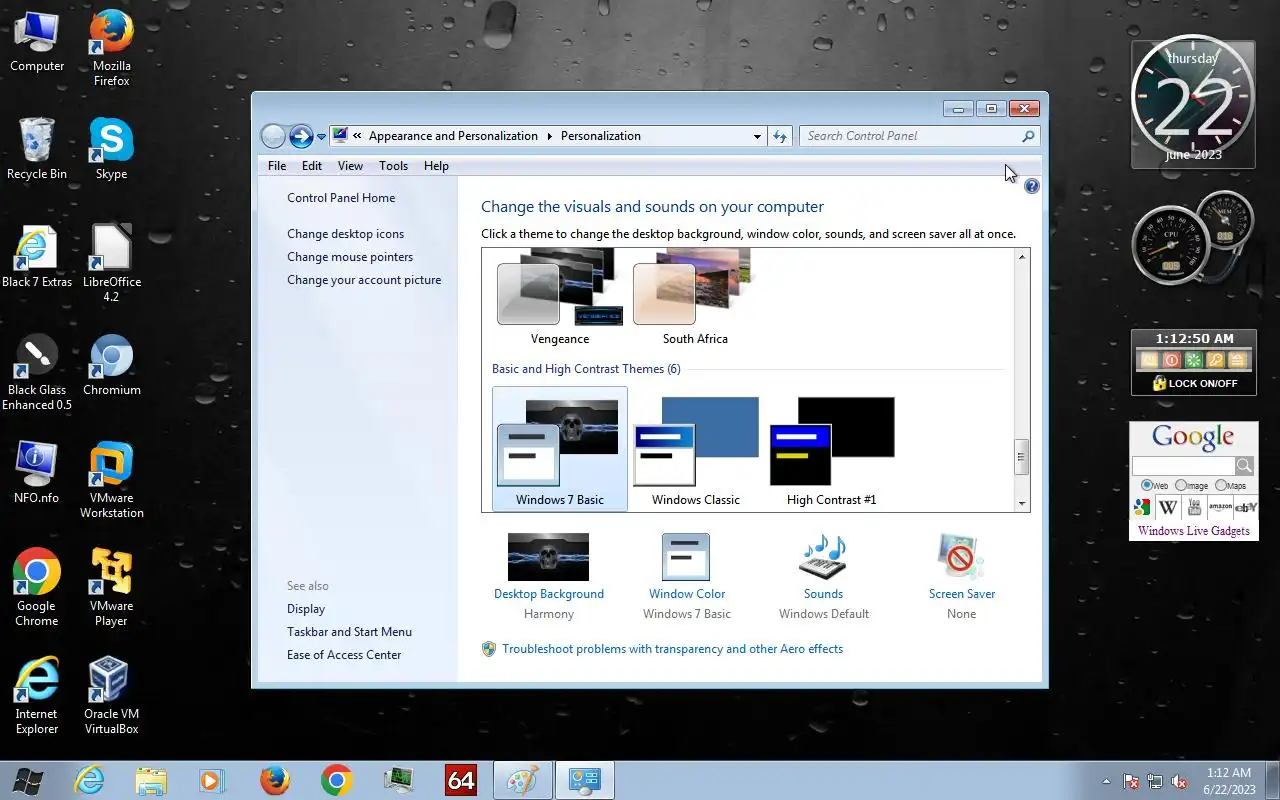Click the green restart icon in lock gadget
The width and height of the screenshot is (1280, 800).
pyautogui.click(x=1194, y=360)
